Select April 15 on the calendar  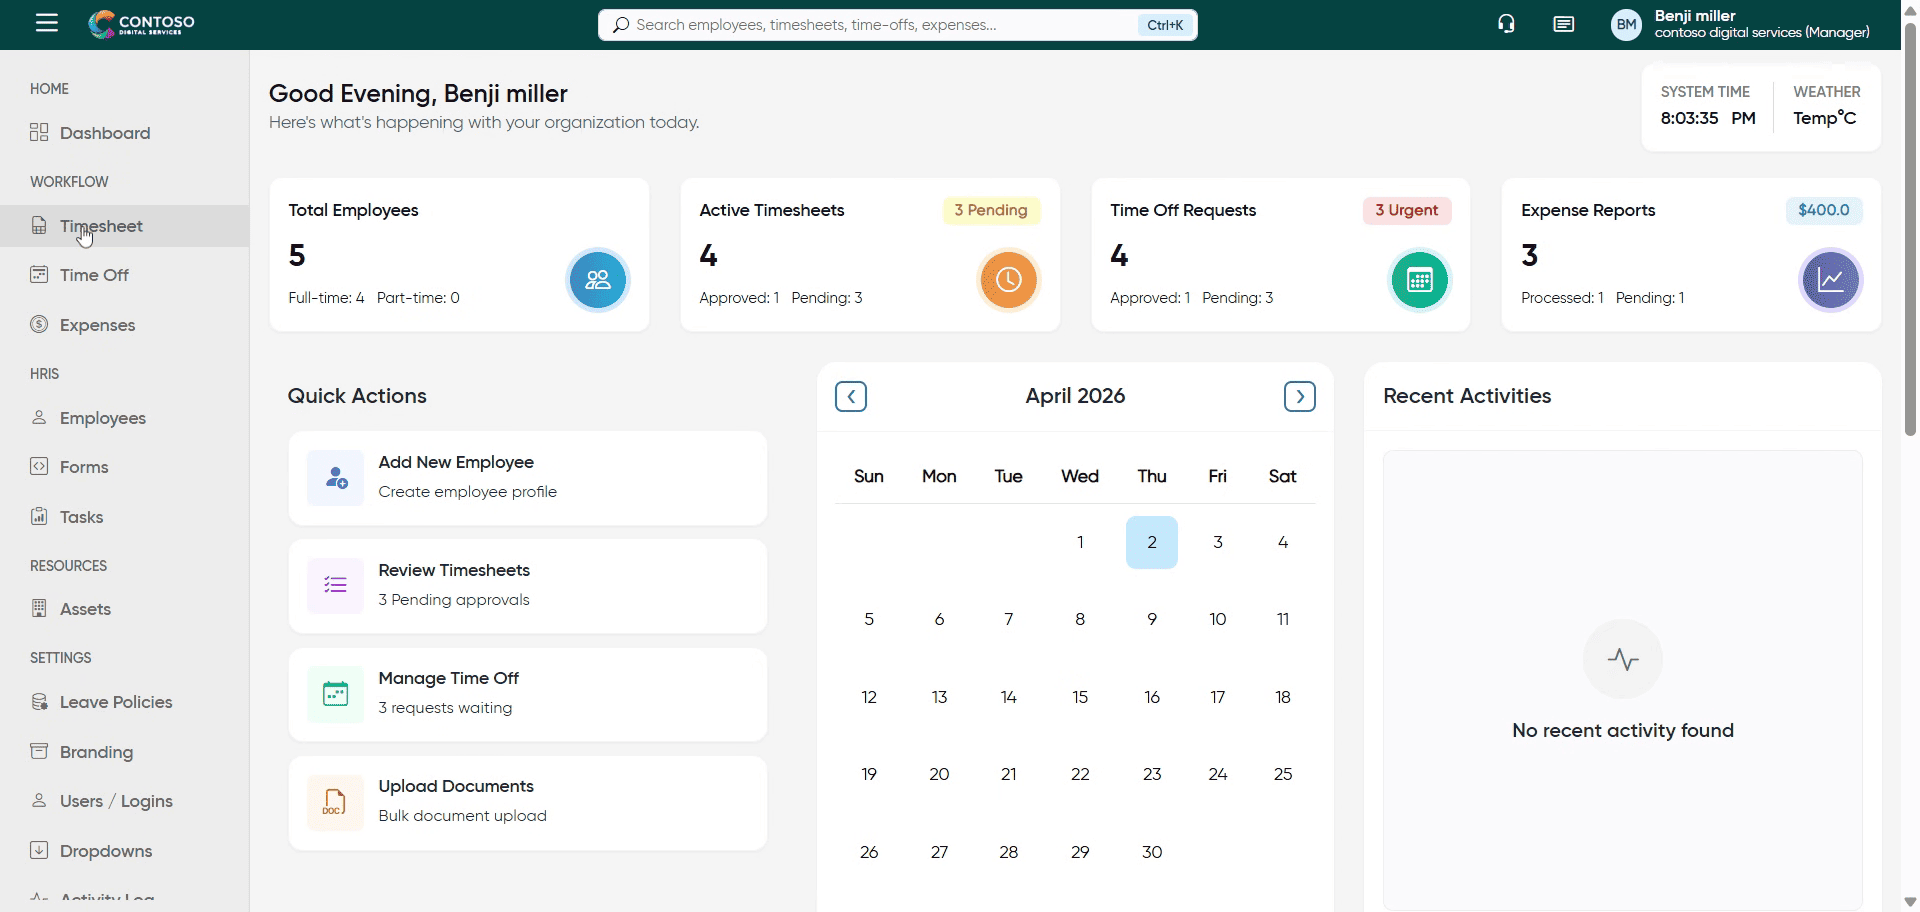pyautogui.click(x=1080, y=697)
